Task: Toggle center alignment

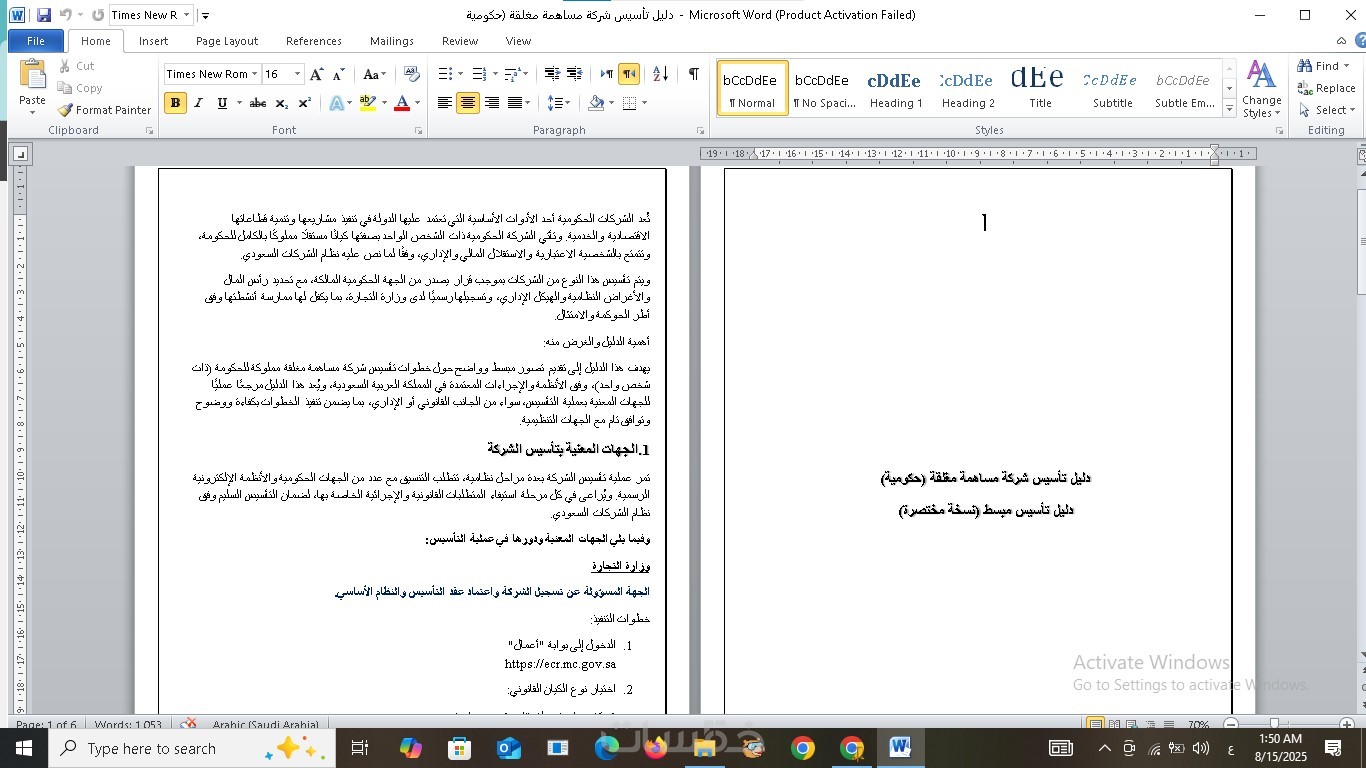Action: (467, 103)
